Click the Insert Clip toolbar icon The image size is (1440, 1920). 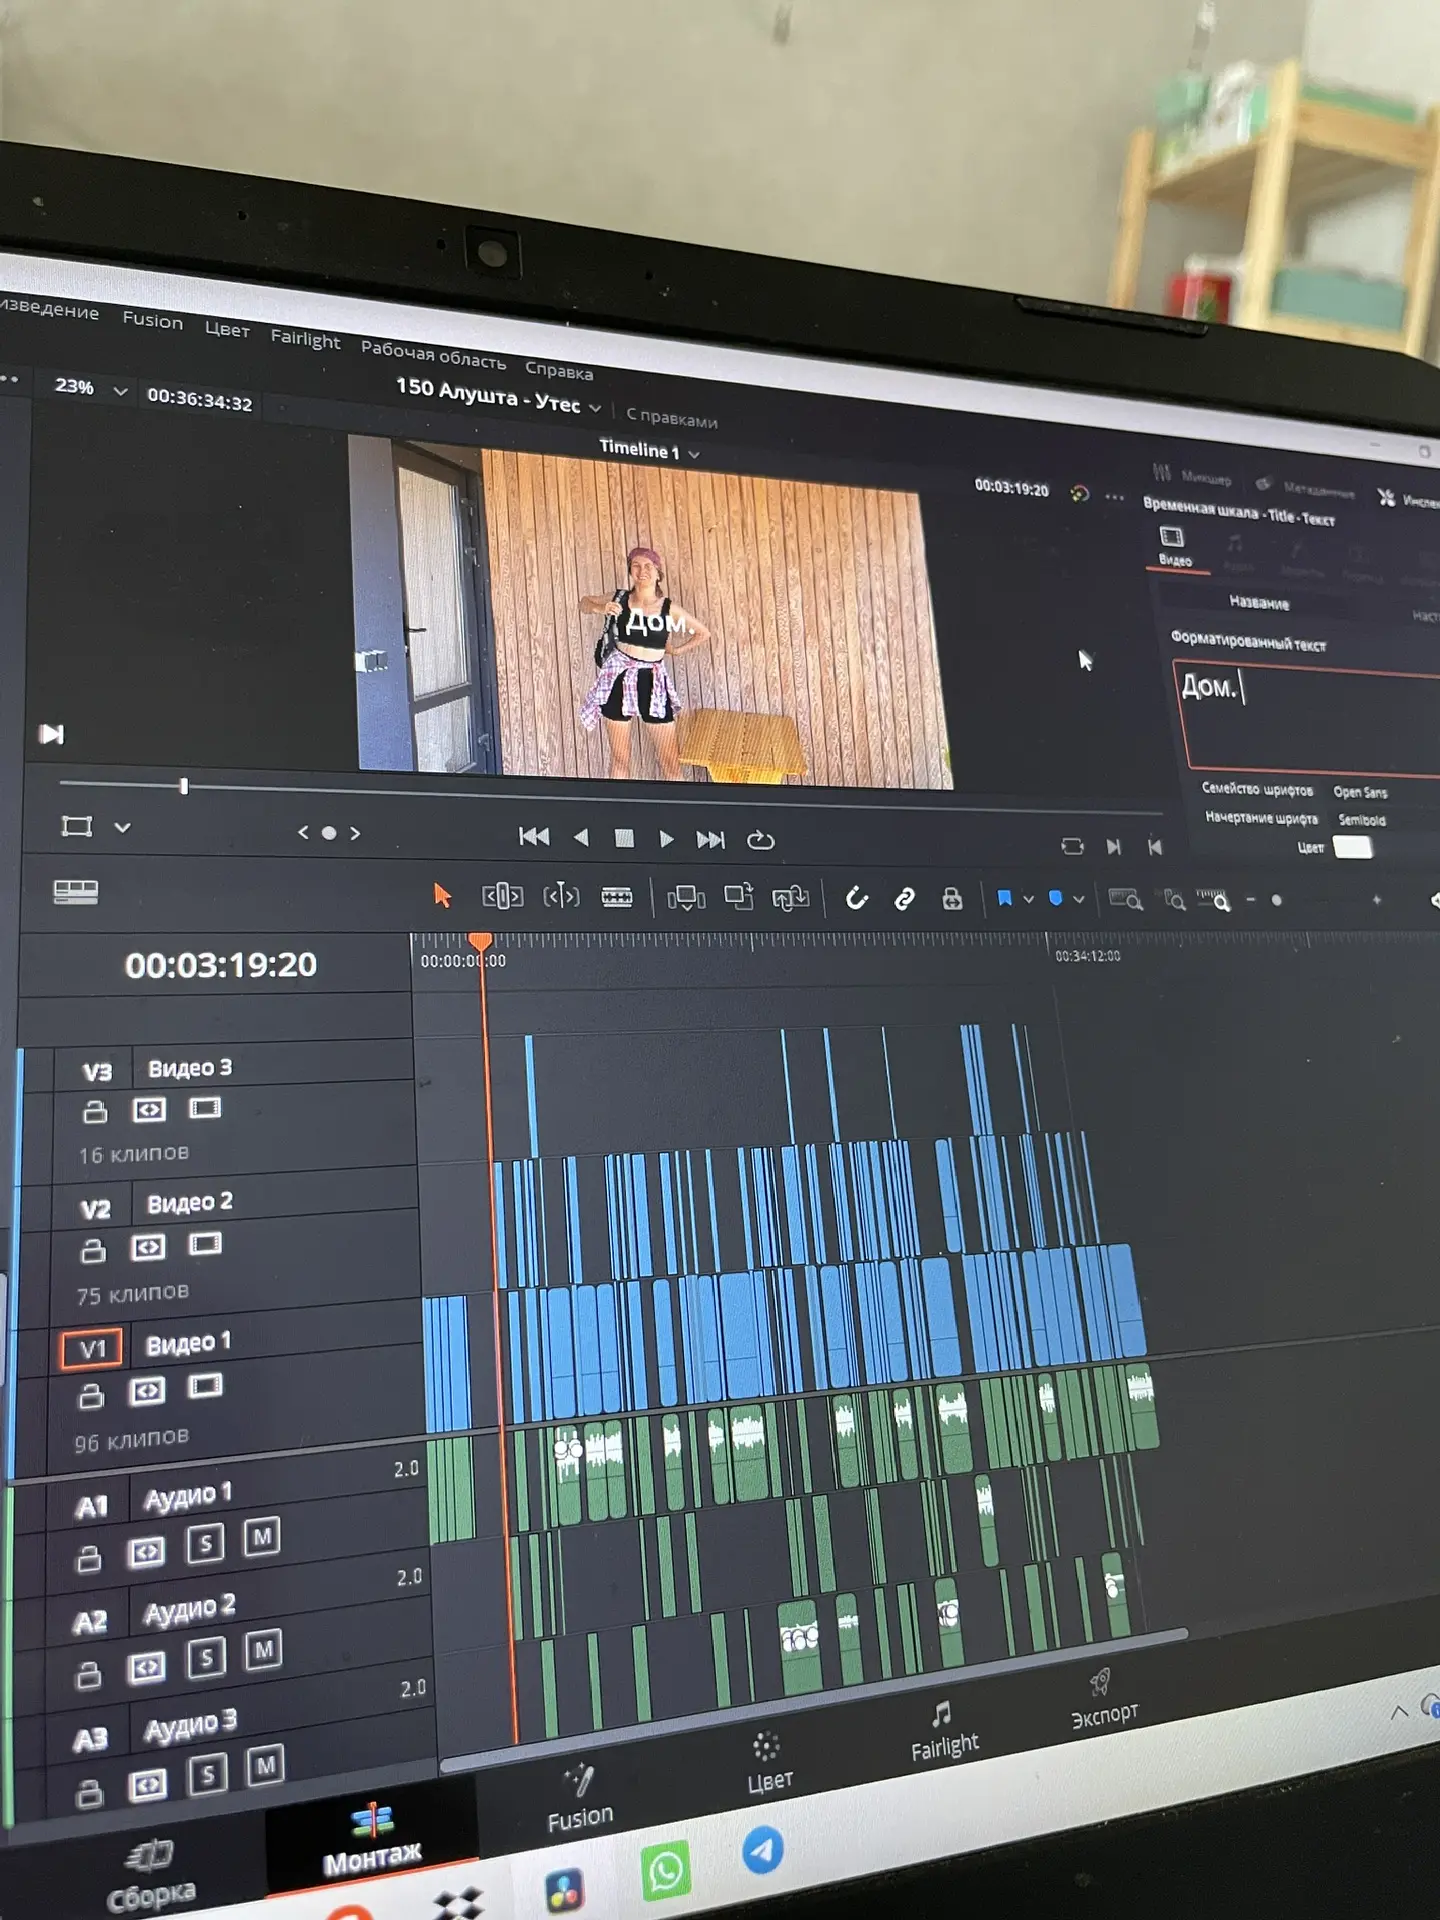coord(686,898)
